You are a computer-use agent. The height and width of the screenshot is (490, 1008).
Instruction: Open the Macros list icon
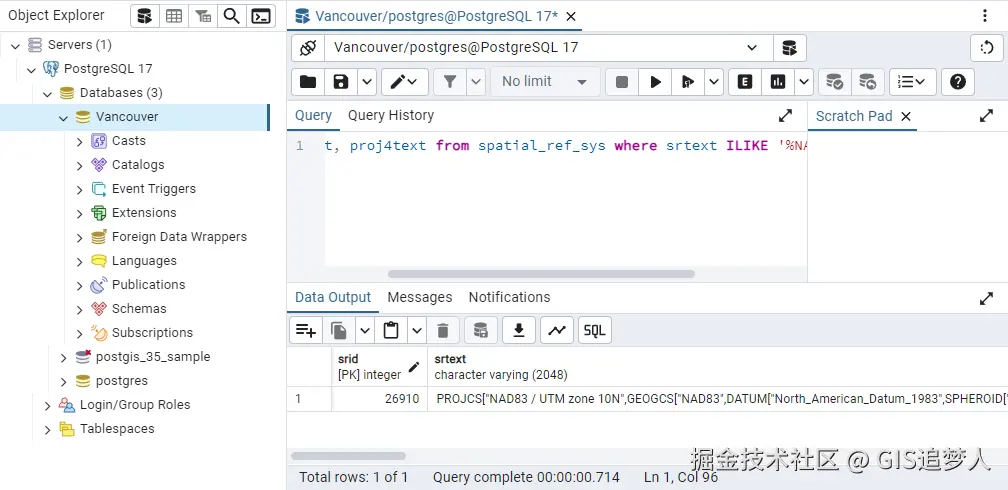(x=912, y=82)
